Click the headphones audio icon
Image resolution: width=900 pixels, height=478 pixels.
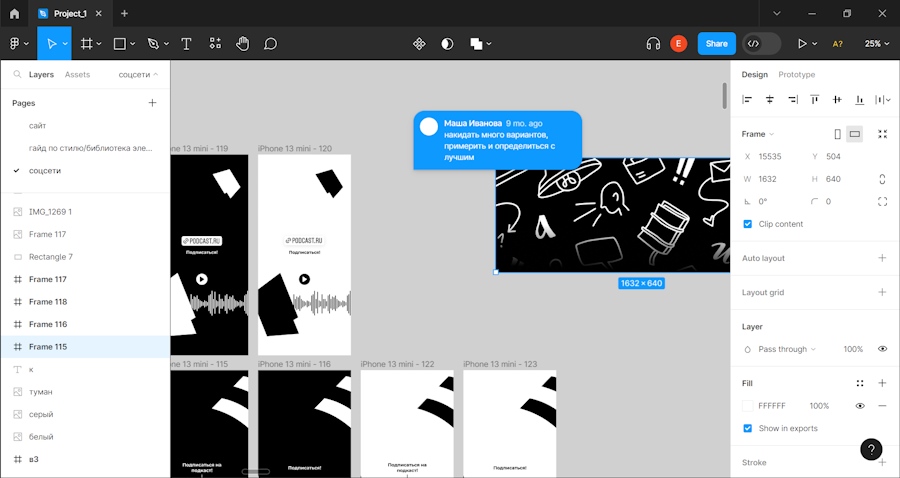(653, 44)
